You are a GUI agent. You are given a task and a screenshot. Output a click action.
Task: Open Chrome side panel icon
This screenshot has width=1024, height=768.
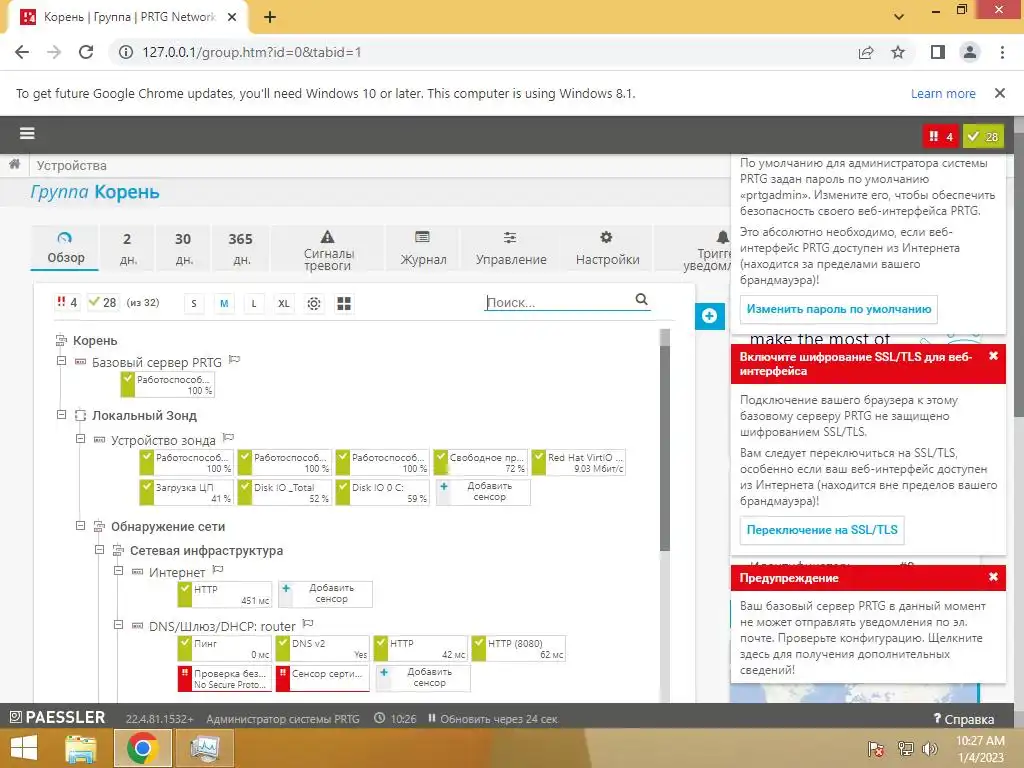point(938,52)
